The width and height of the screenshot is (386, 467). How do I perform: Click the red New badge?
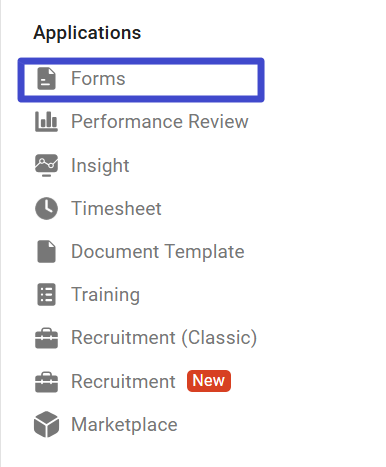click(209, 381)
